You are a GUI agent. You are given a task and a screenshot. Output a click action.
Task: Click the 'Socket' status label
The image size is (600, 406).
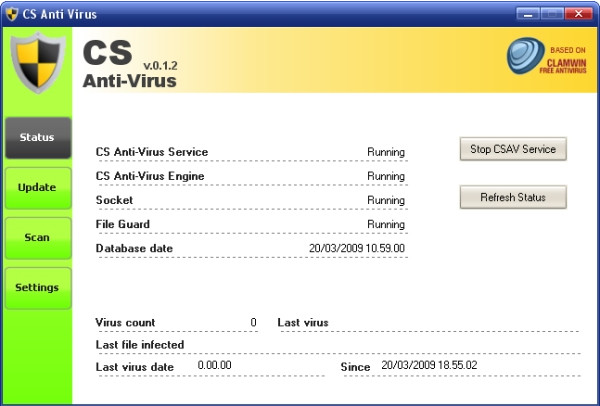pyautogui.click(x=114, y=200)
